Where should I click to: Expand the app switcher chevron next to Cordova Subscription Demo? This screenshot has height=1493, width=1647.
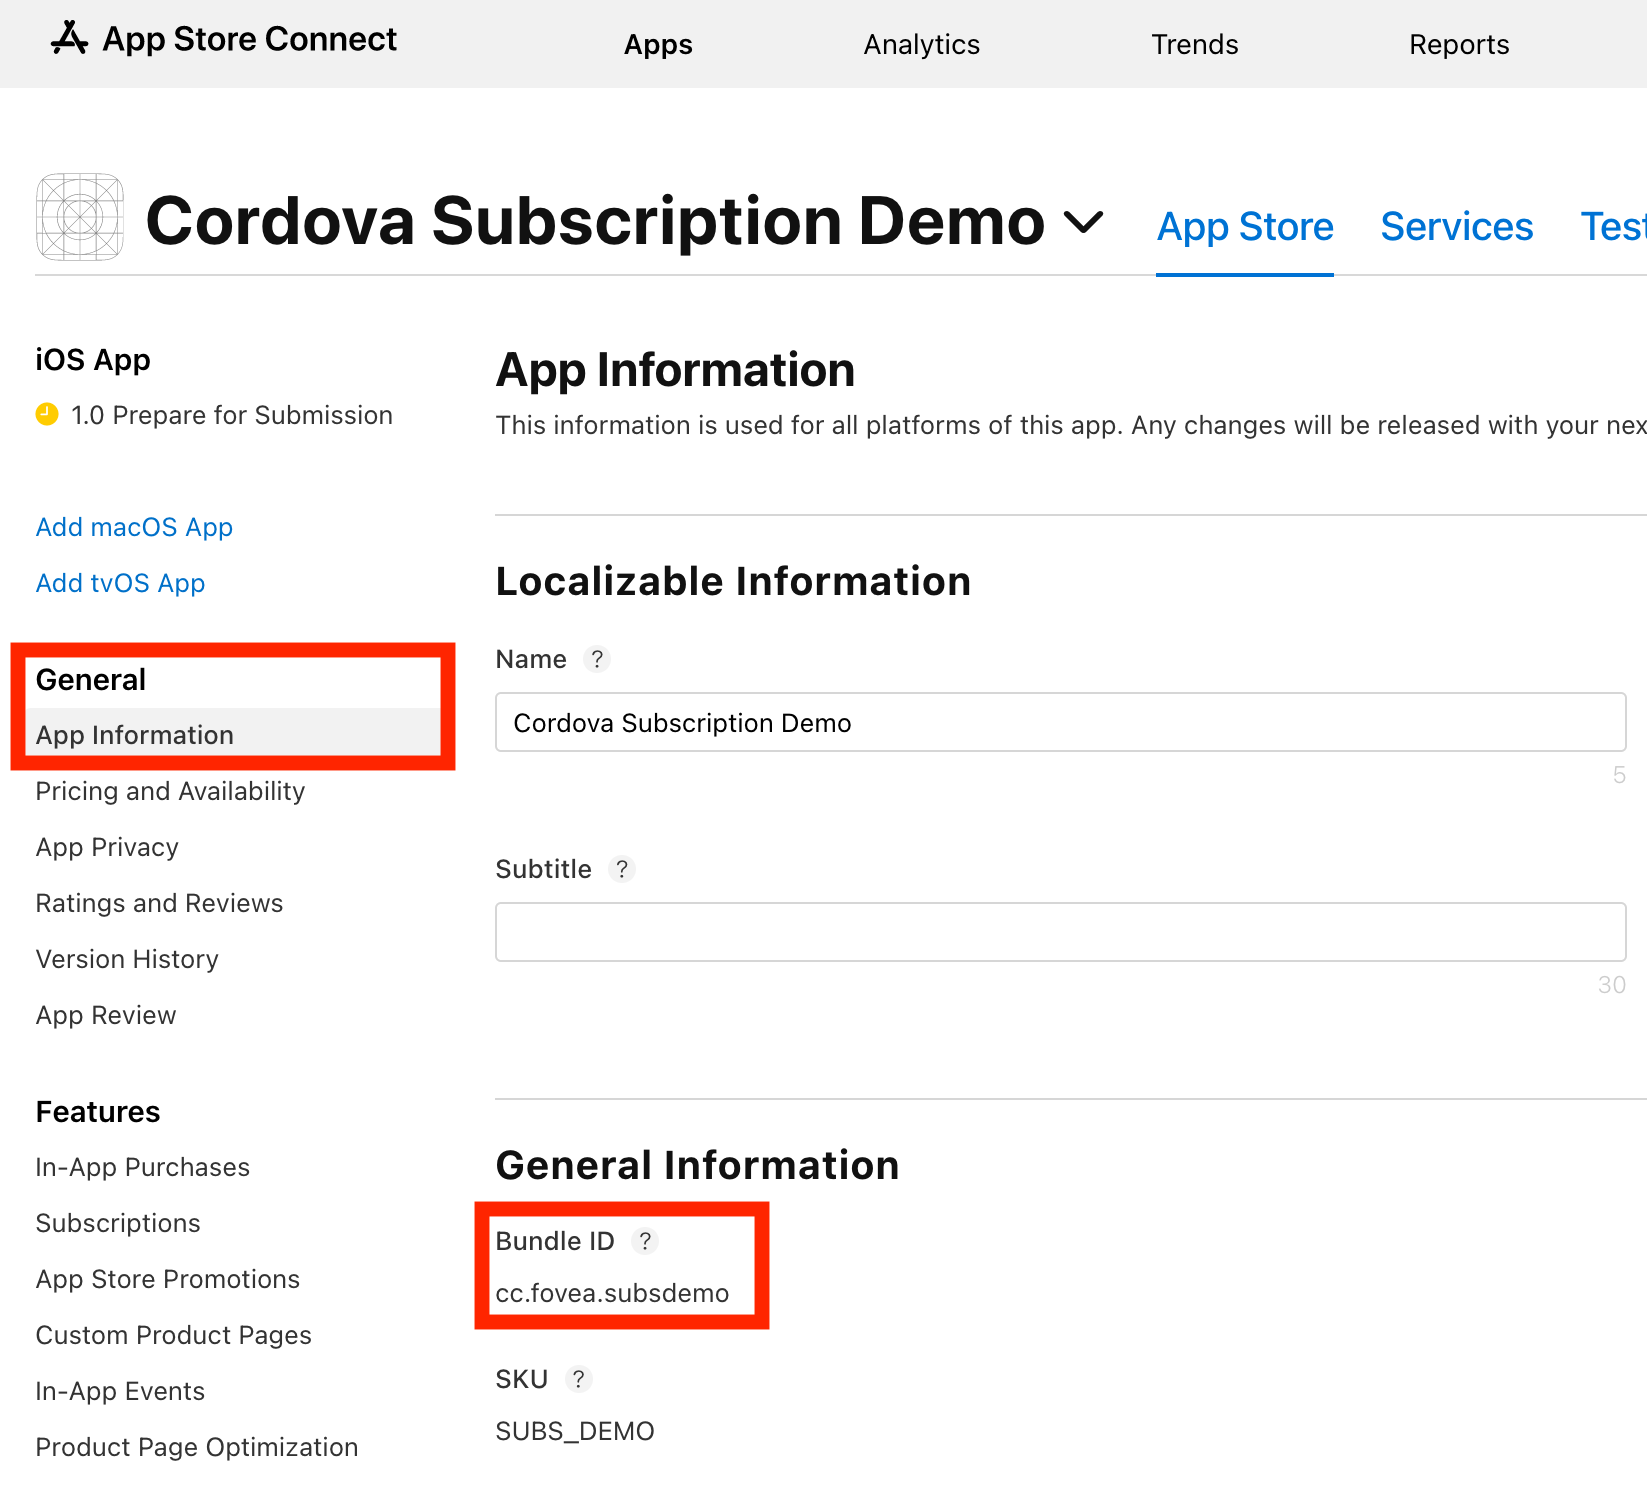tap(1084, 221)
